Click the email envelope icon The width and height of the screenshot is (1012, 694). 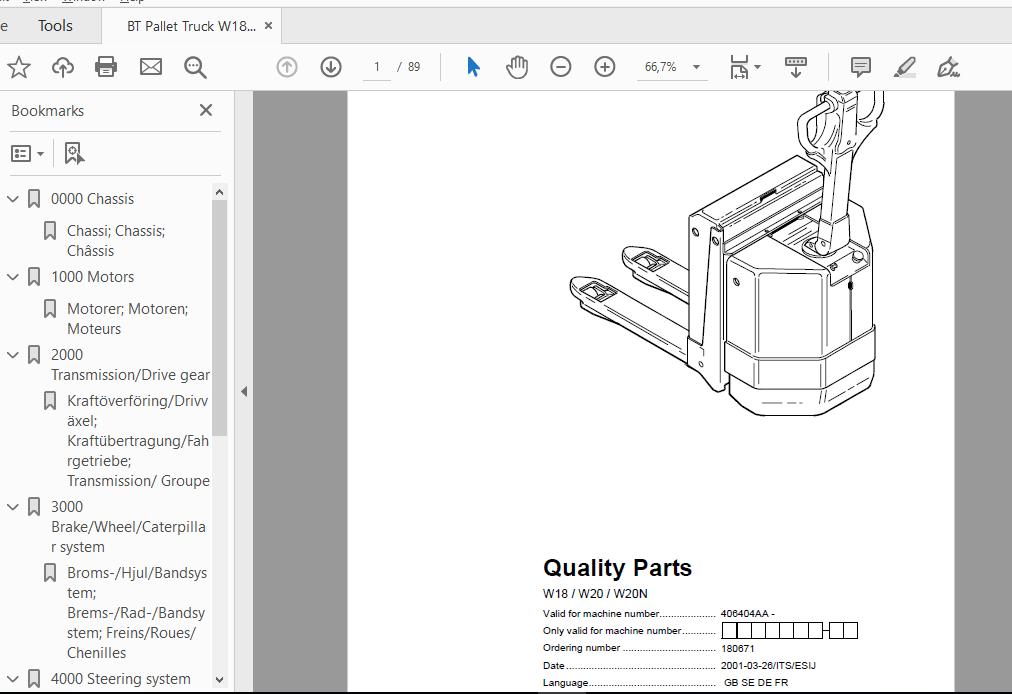[x=150, y=67]
